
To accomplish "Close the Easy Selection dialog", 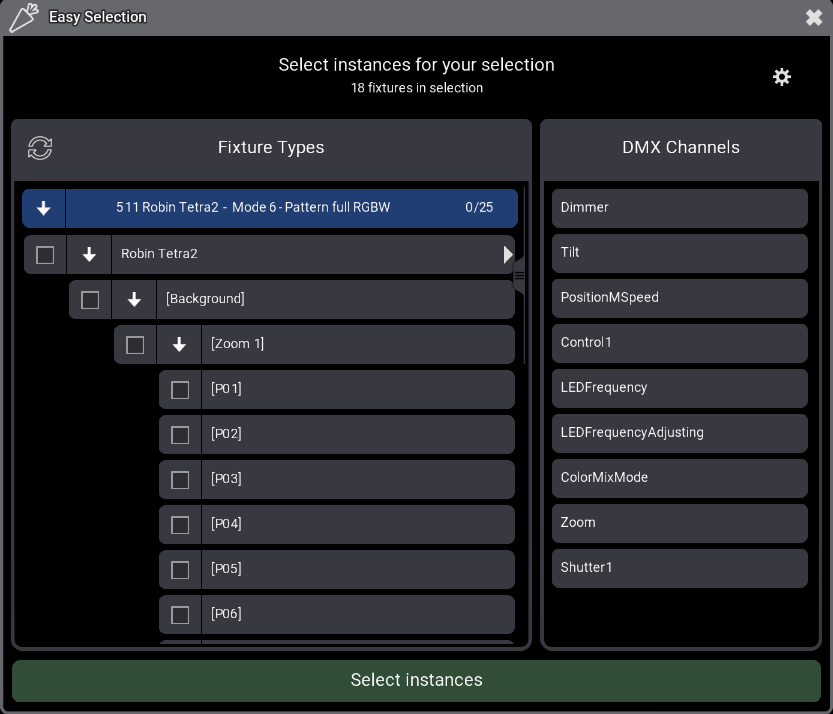I will (x=813, y=17).
